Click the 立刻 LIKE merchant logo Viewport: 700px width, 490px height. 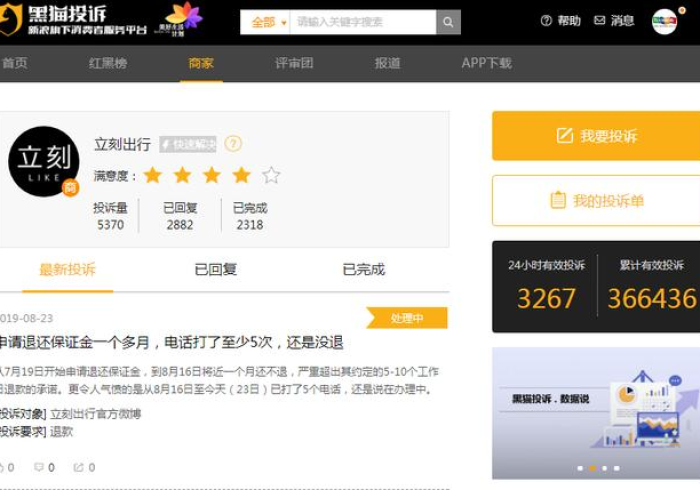(43, 161)
